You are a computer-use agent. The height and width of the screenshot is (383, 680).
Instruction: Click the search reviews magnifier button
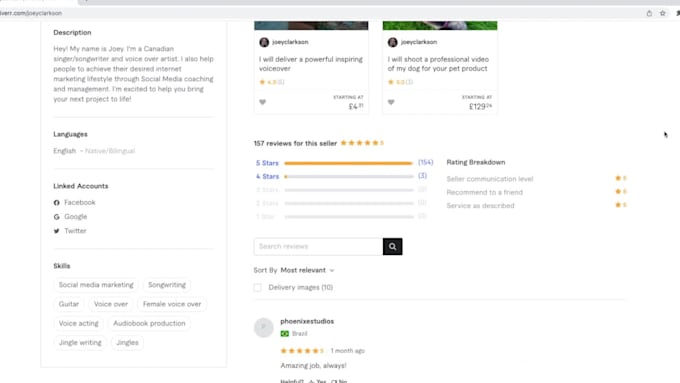point(392,246)
